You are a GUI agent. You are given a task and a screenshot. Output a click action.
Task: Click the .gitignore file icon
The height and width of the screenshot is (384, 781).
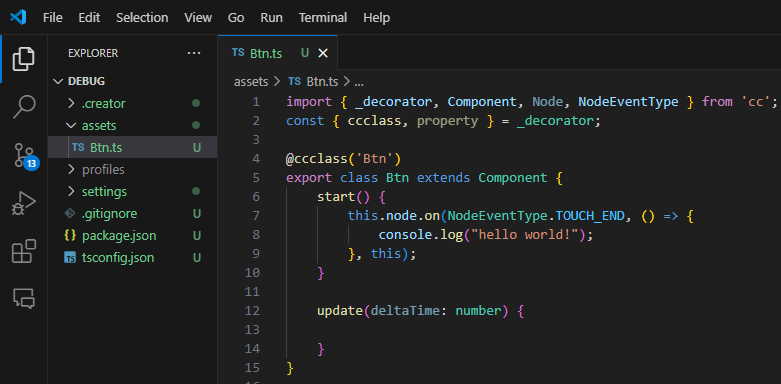click(70, 214)
